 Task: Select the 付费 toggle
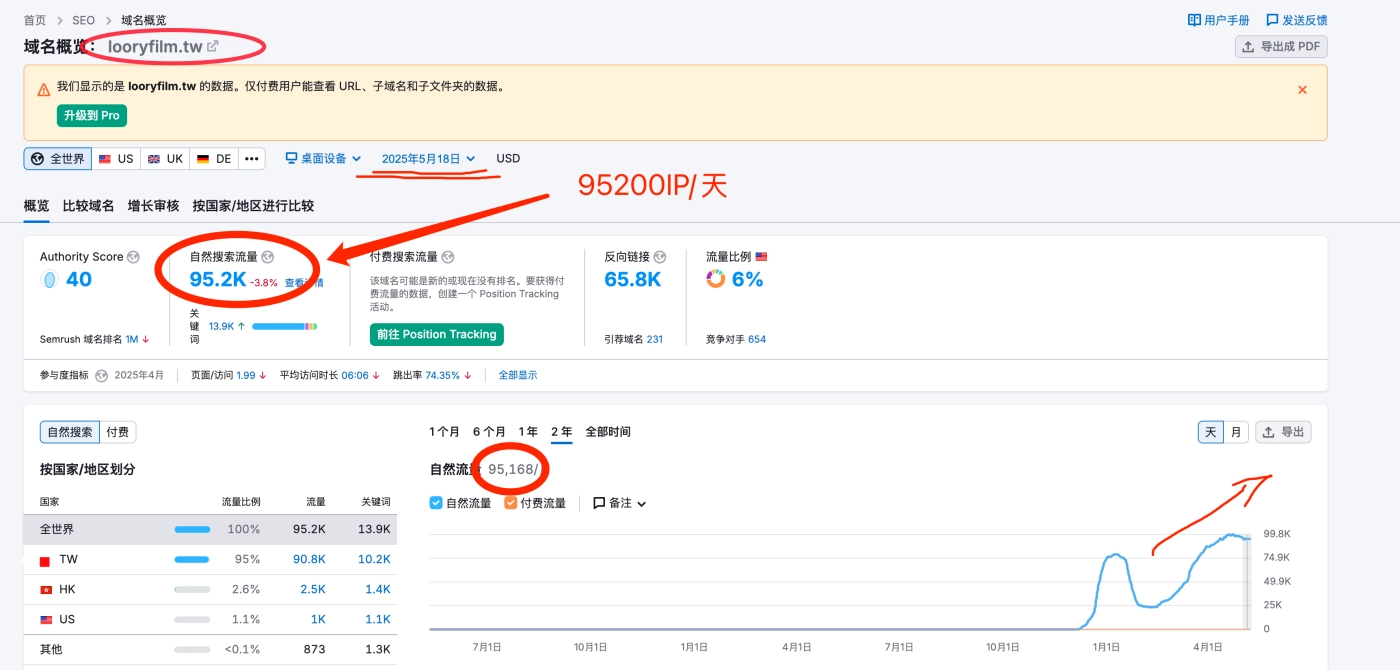(x=118, y=432)
